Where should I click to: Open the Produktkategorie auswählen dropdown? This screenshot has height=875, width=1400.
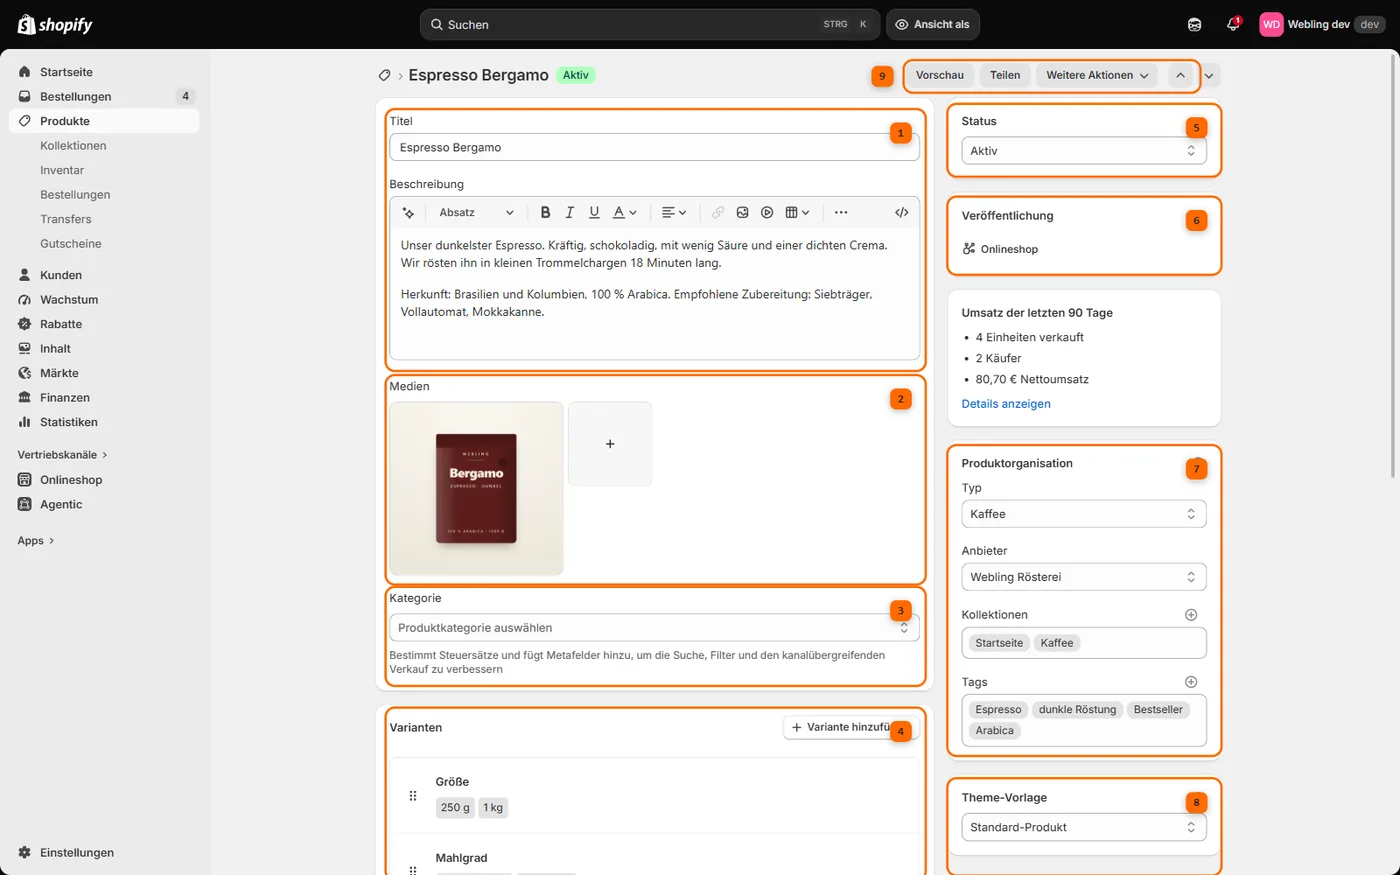point(654,628)
